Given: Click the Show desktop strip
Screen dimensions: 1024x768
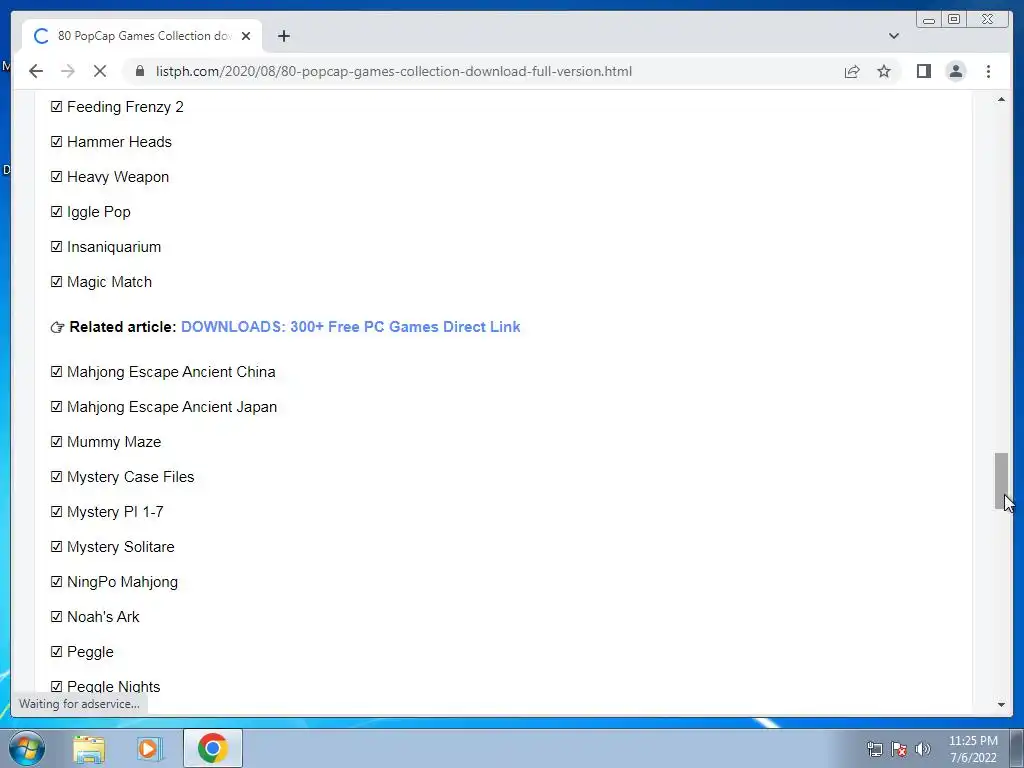Looking at the screenshot, I should coord(1017,748).
